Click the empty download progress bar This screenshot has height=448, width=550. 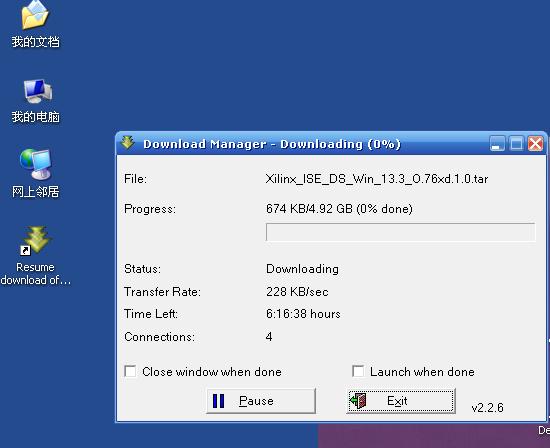[x=401, y=232]
